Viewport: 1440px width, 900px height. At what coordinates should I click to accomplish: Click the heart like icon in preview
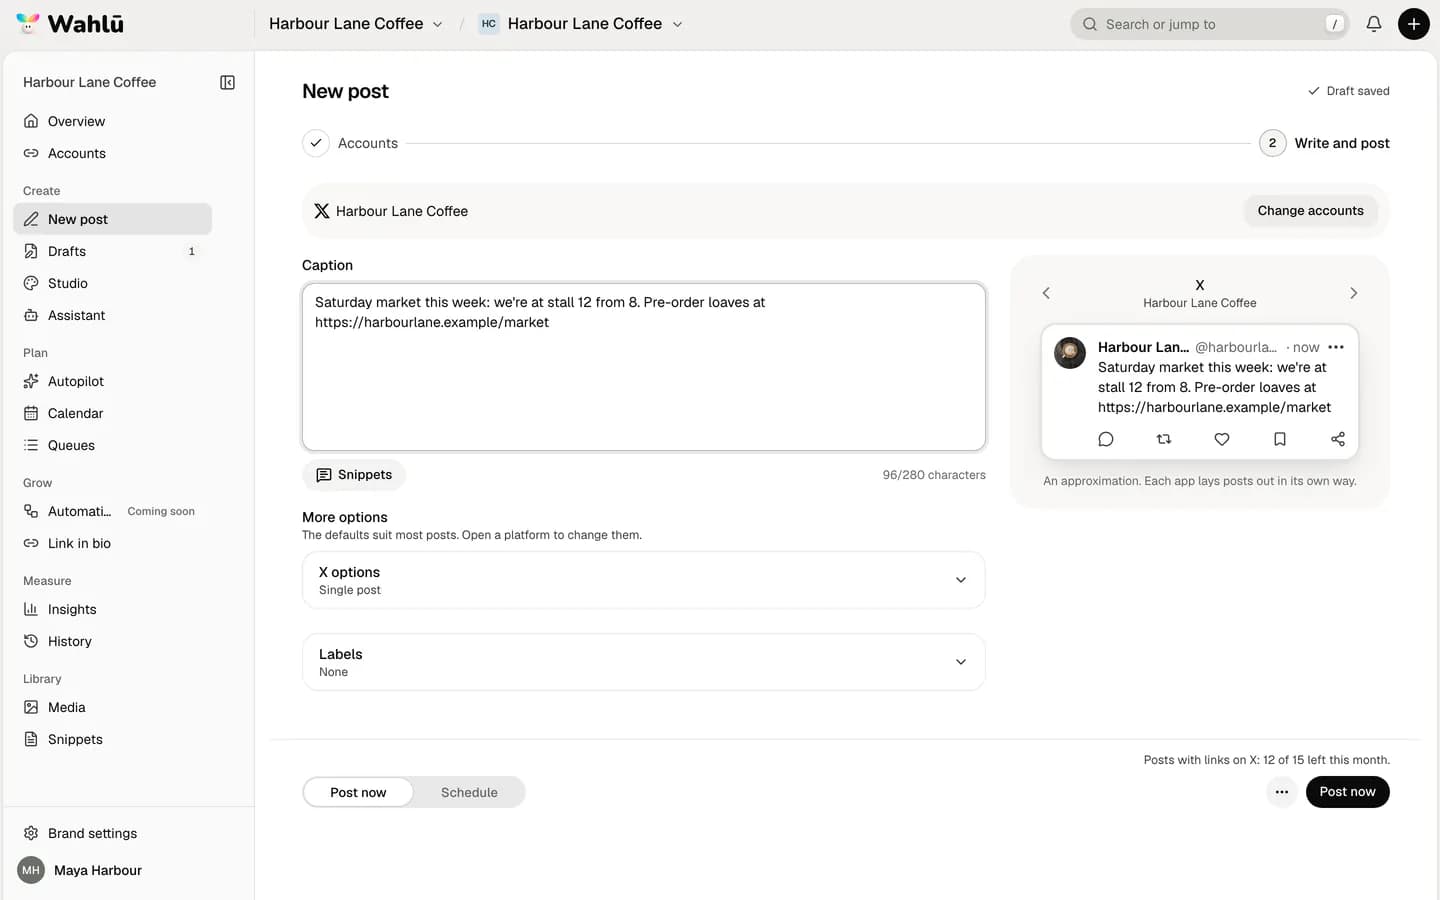point(1222,439)
